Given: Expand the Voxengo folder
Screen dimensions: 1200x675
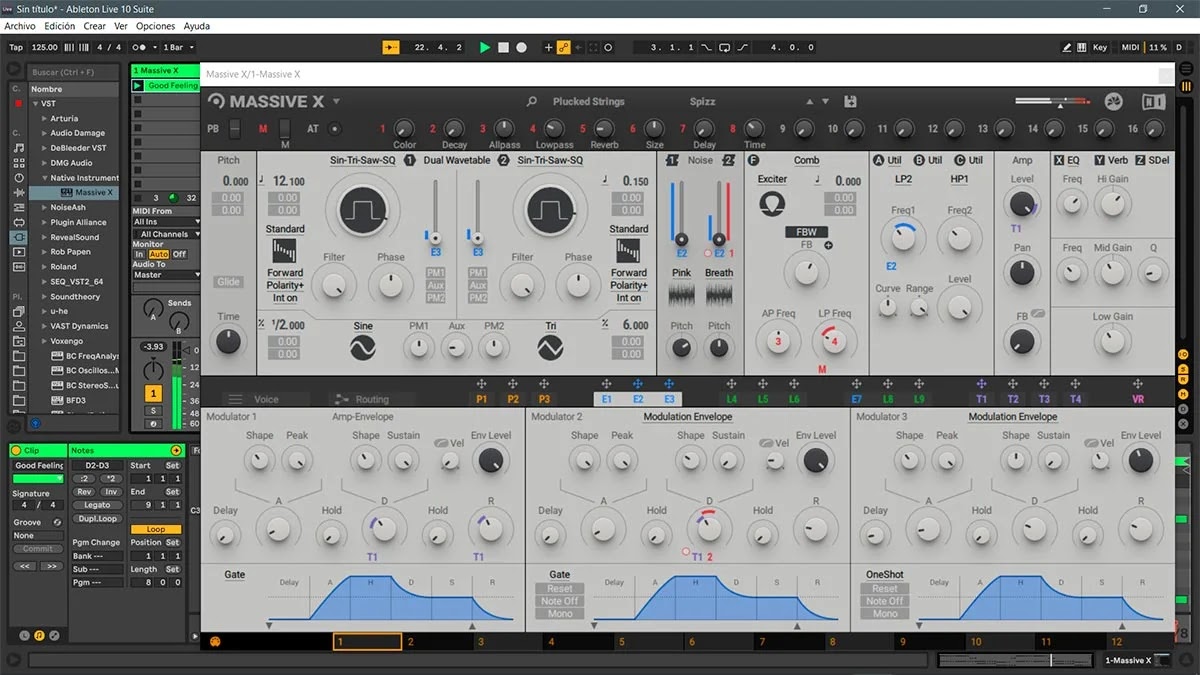Looking at the screenshot, I should (x=44, y=341).
